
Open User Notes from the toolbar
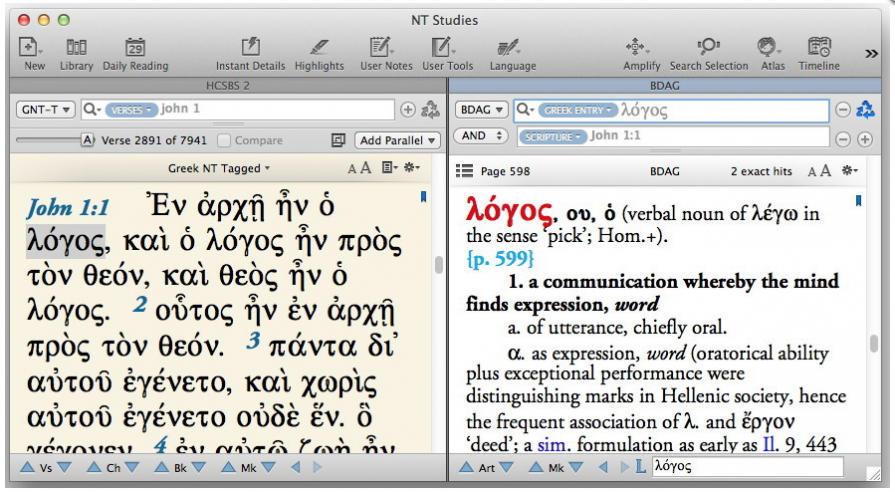(x=385, y=48)
